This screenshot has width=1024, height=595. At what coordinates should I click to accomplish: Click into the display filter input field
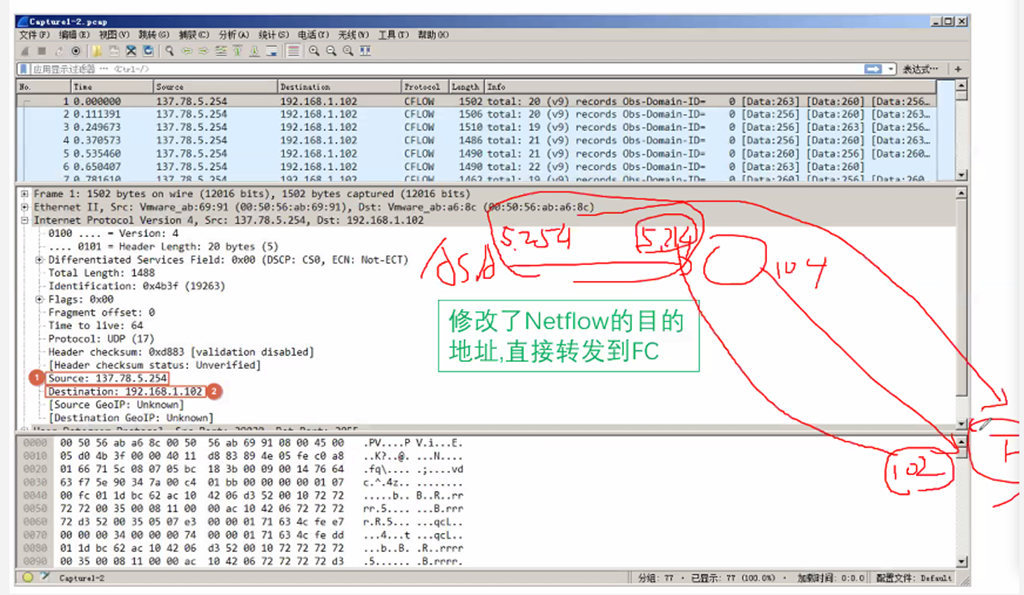(x=446, y=69)
